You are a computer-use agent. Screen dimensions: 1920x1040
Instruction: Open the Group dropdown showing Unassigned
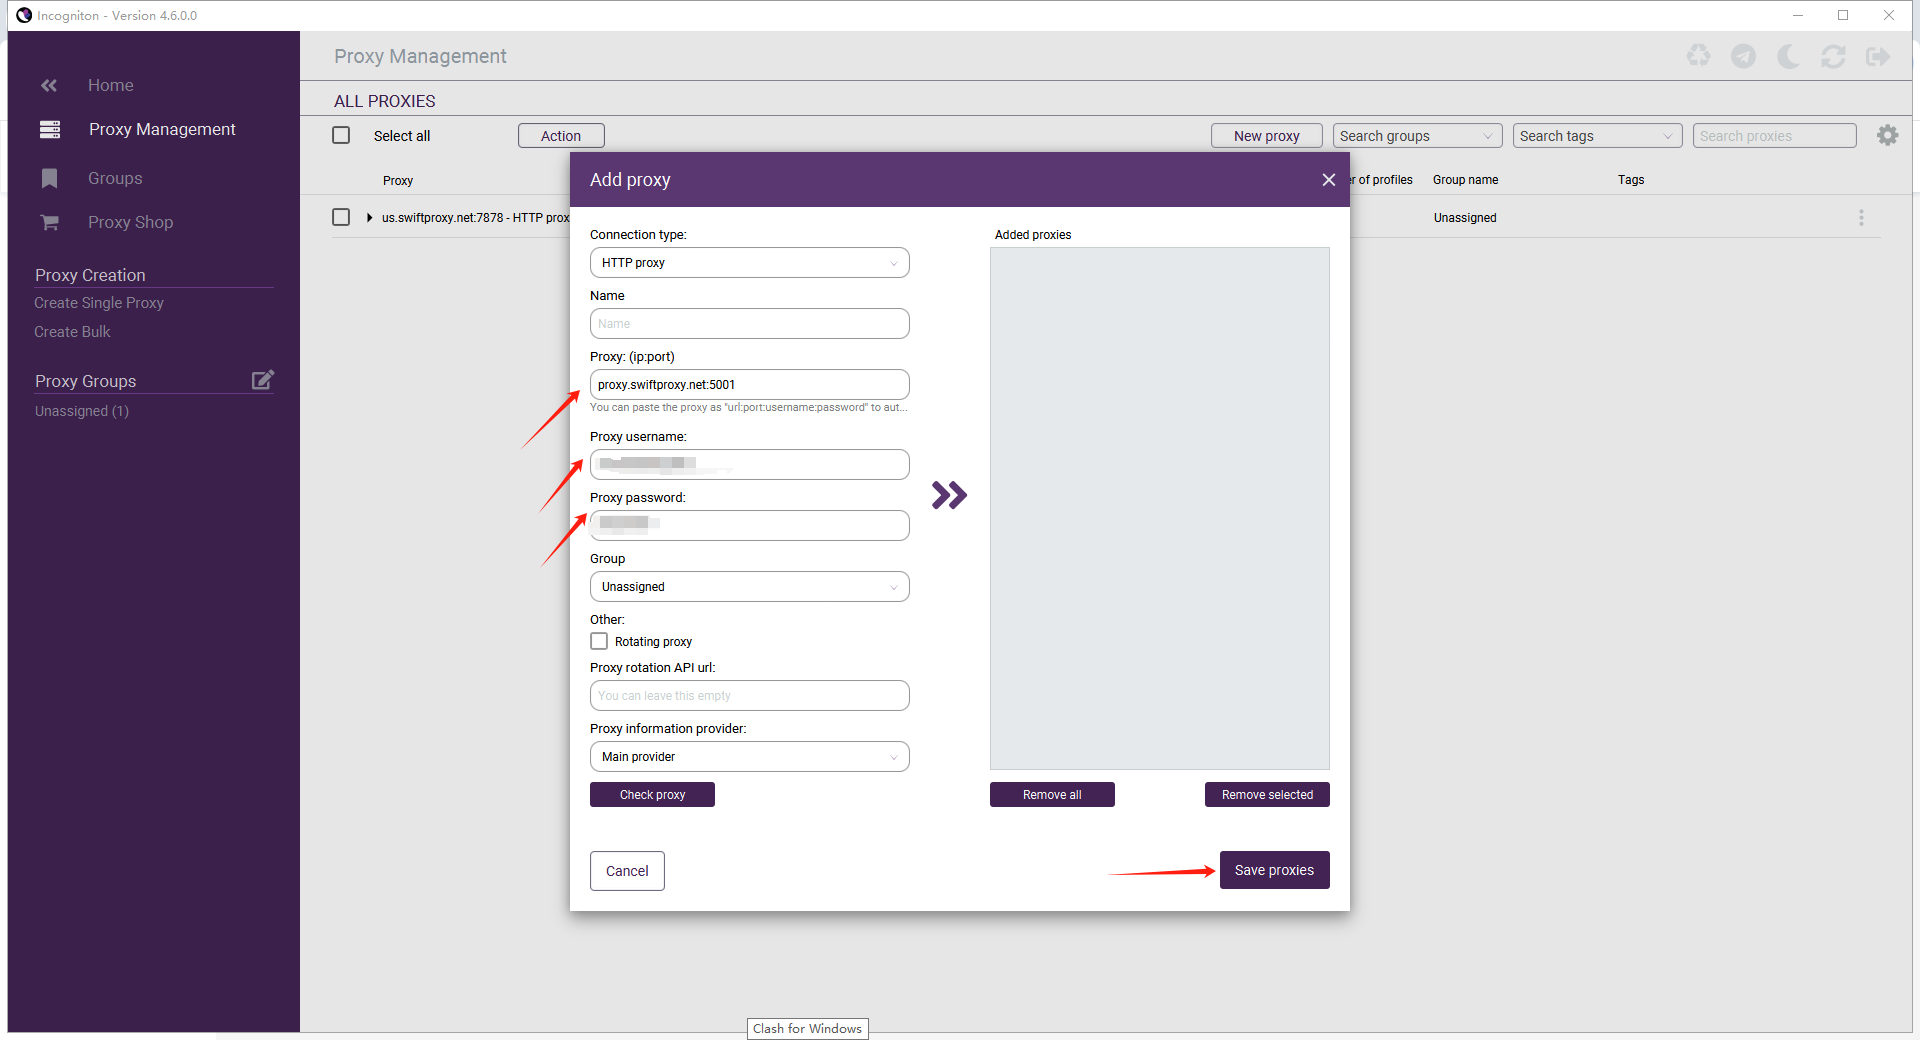point(749,587)
